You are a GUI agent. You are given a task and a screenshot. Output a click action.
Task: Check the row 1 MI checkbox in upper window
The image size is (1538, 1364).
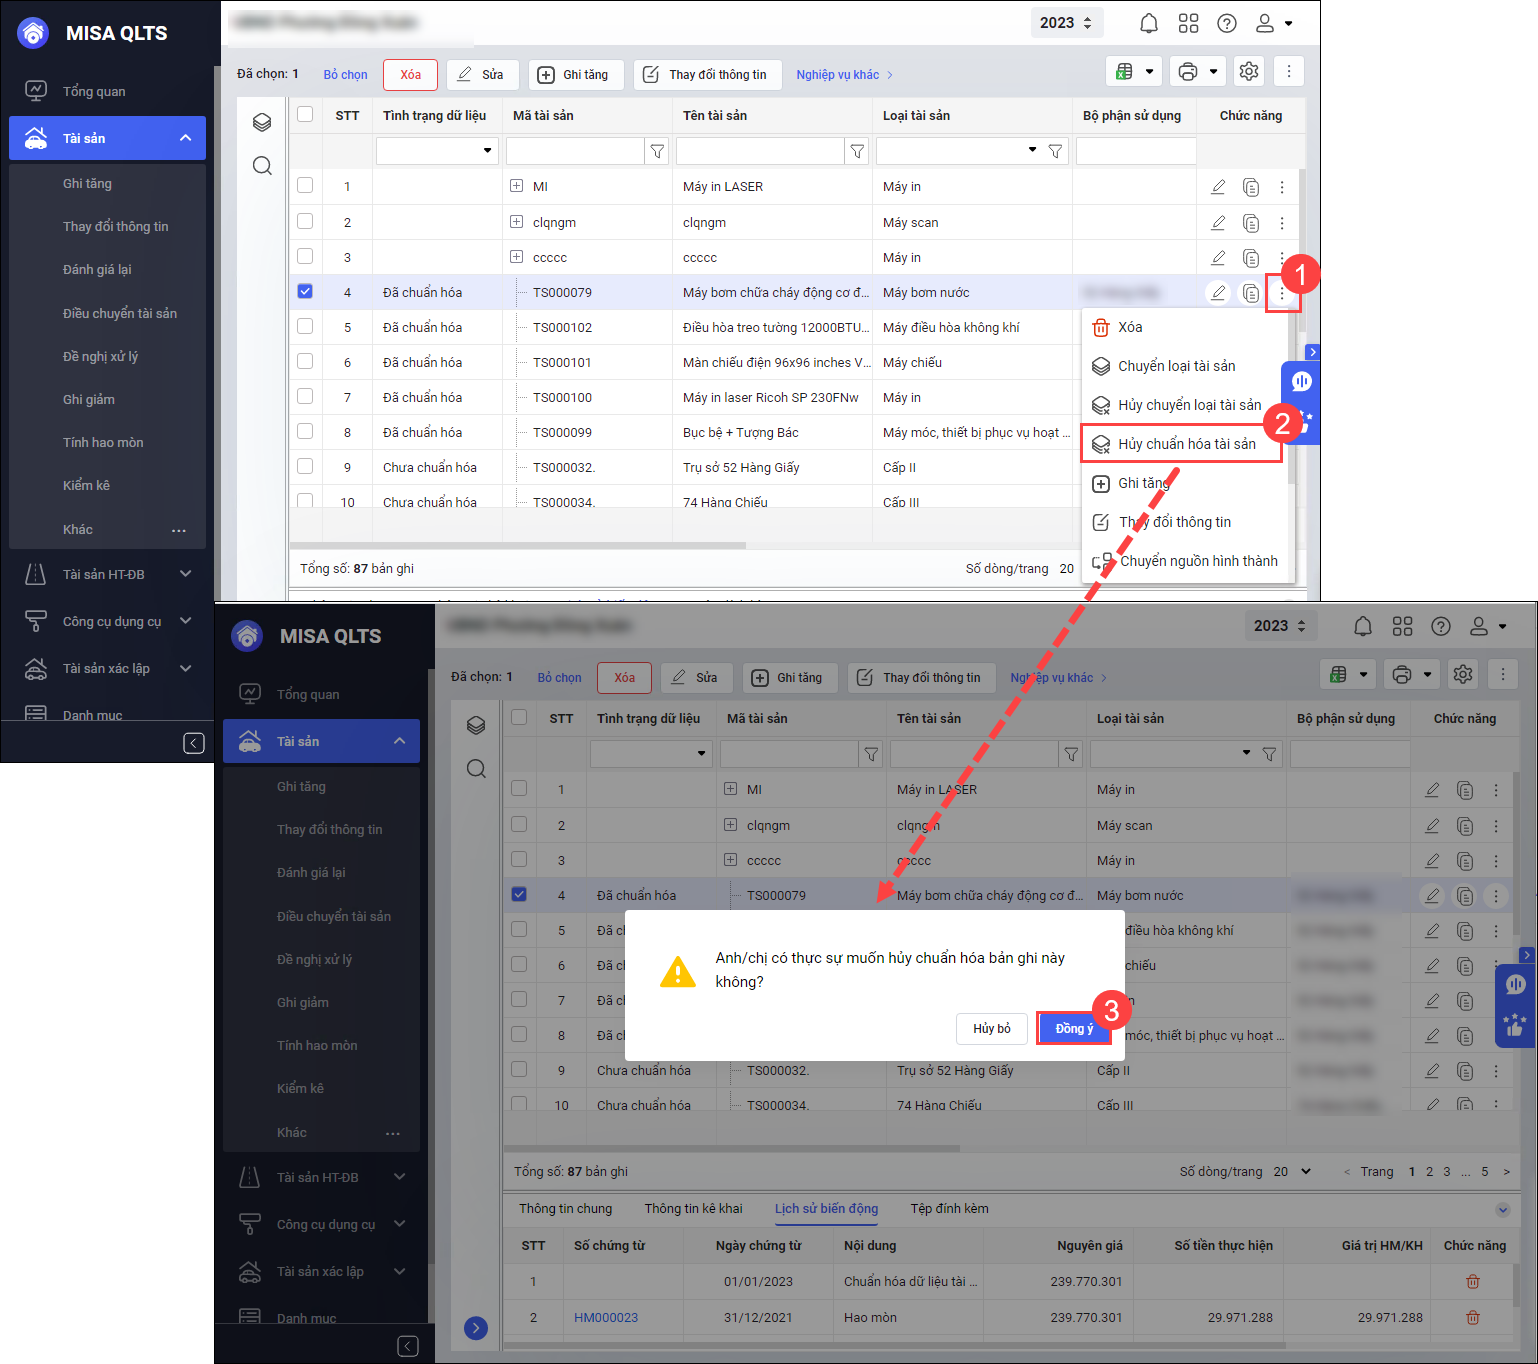(305, 185)
